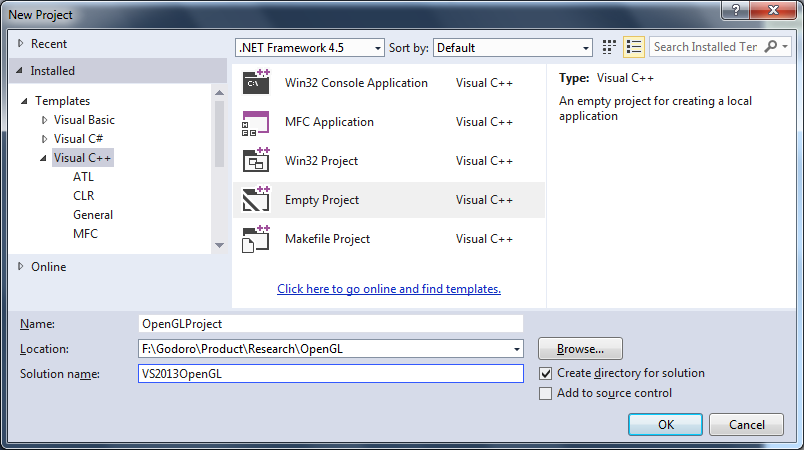This screenshot has width=804, height=450.
Task: Select the General template category
Action: pos(93,215)
